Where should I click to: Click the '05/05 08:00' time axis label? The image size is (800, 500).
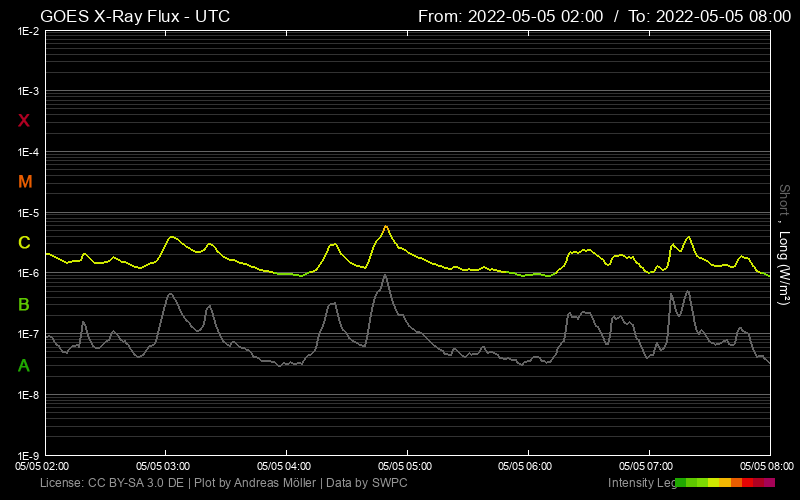click(x=767, y=466)
